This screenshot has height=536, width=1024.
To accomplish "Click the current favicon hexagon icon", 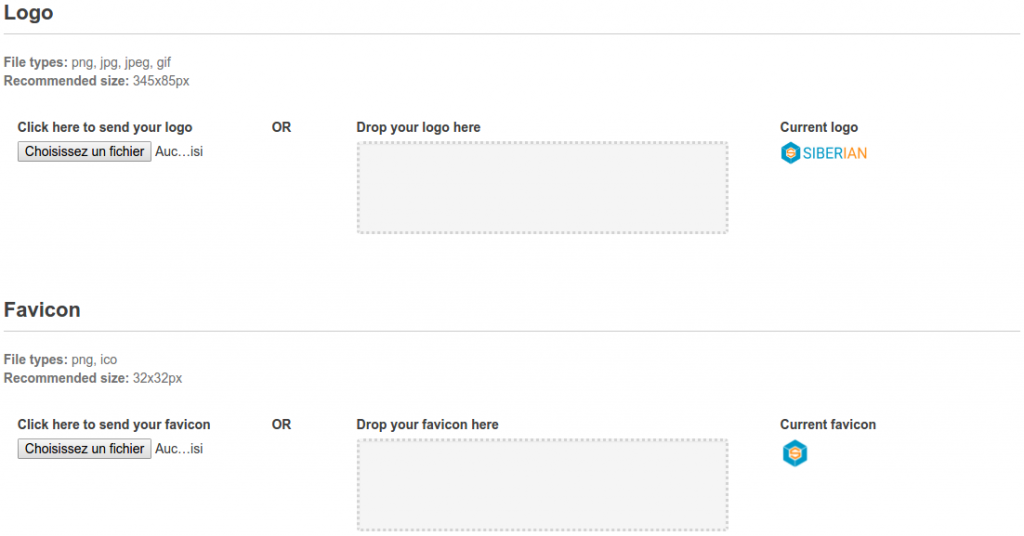I will click(795, 454).
